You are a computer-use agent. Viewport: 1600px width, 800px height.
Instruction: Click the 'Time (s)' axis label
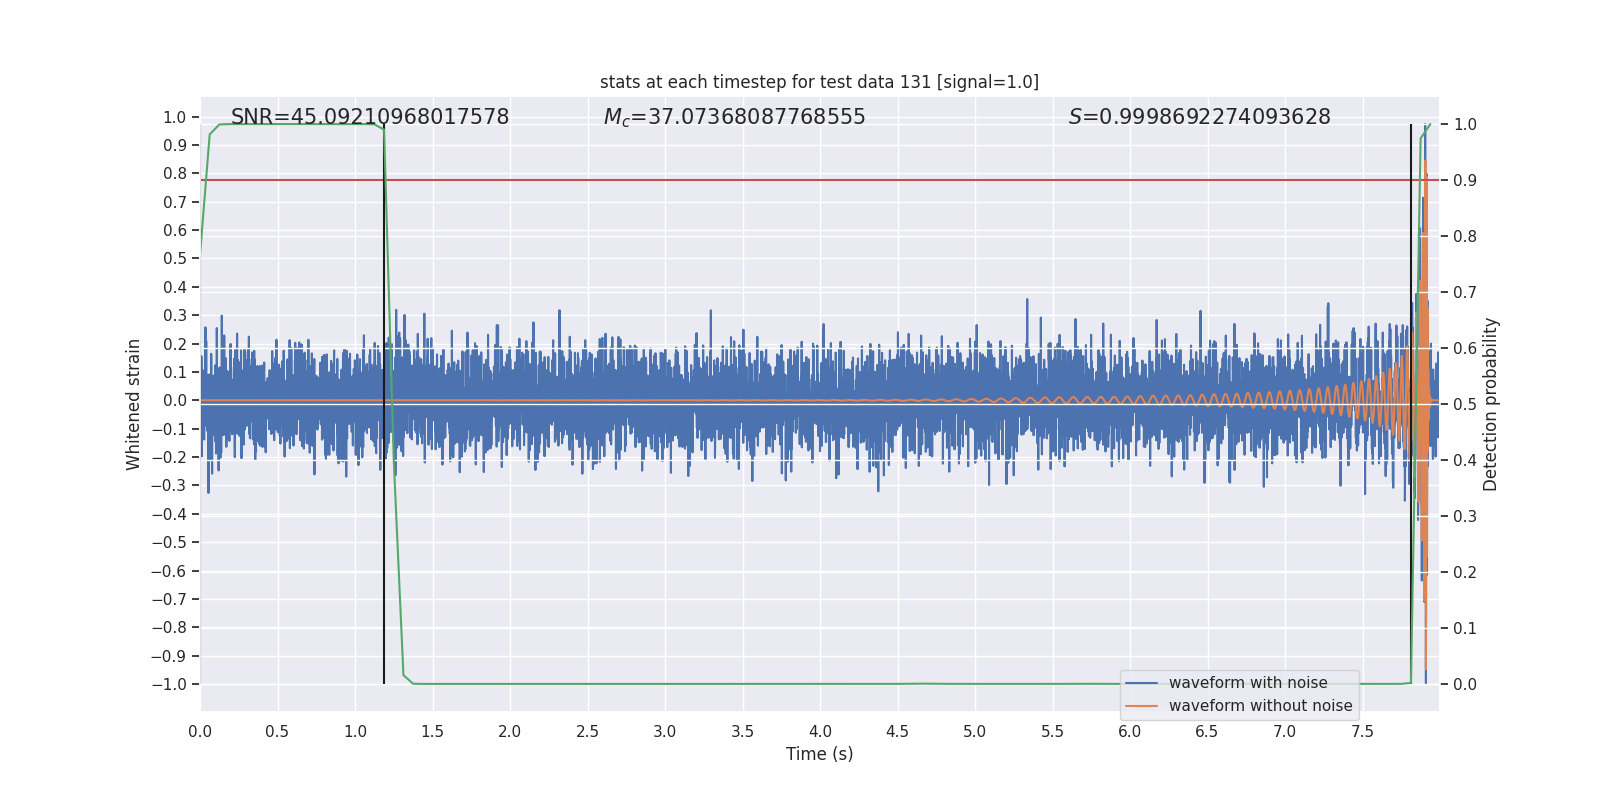(820, 754)
